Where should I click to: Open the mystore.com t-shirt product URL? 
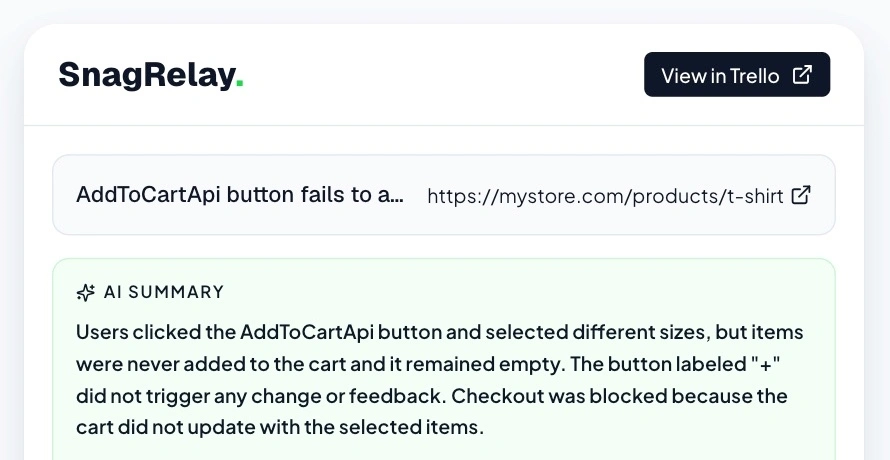(605, 196)
